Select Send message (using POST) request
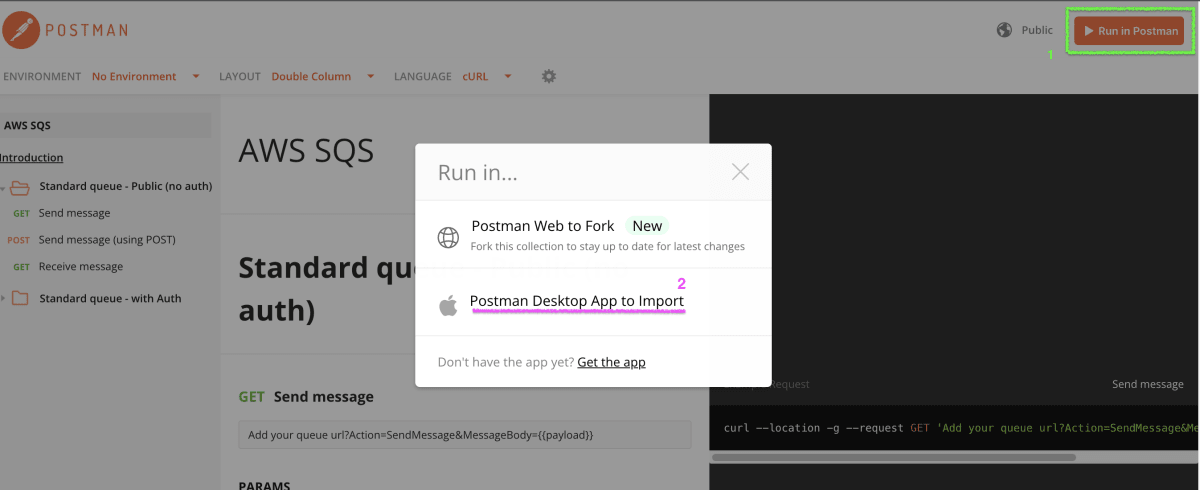Image resolution: width=1200 pixels, height=490 pixels. coord(107,240)
